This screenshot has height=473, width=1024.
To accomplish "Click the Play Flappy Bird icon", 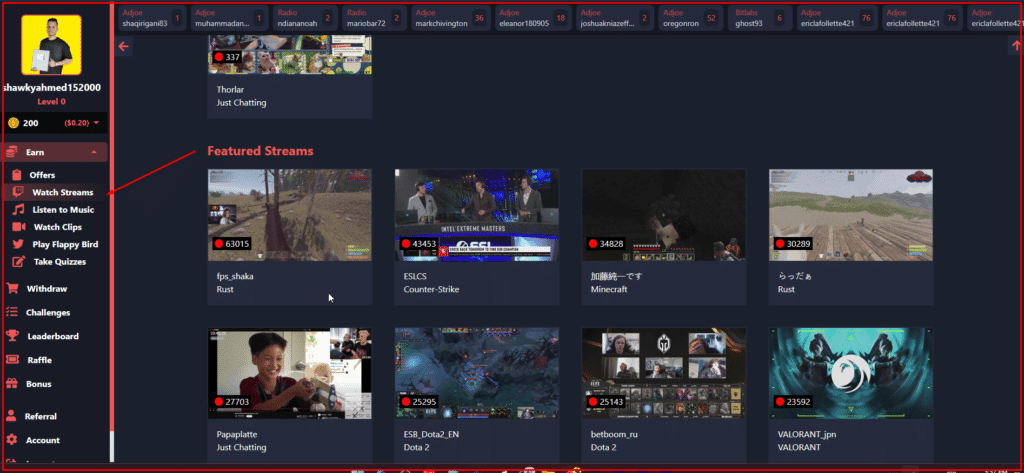I will [x=18, y=244].
